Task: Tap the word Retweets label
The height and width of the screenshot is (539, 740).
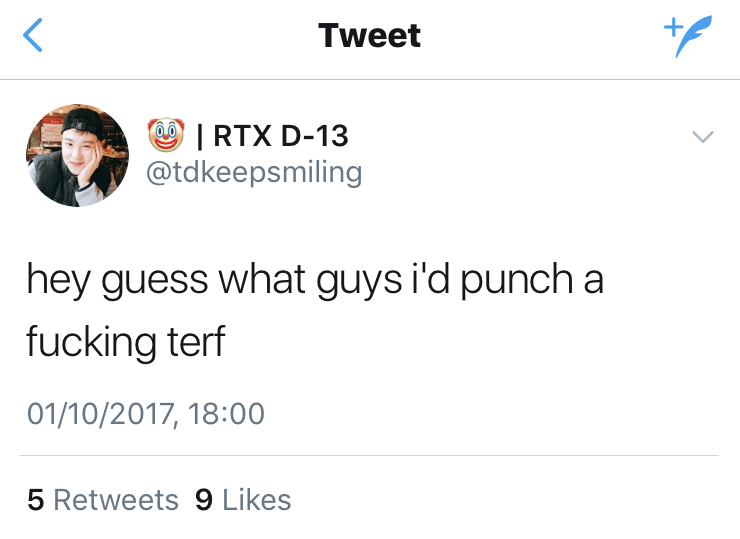Action: pyautogui.click(x=116, y=499)
